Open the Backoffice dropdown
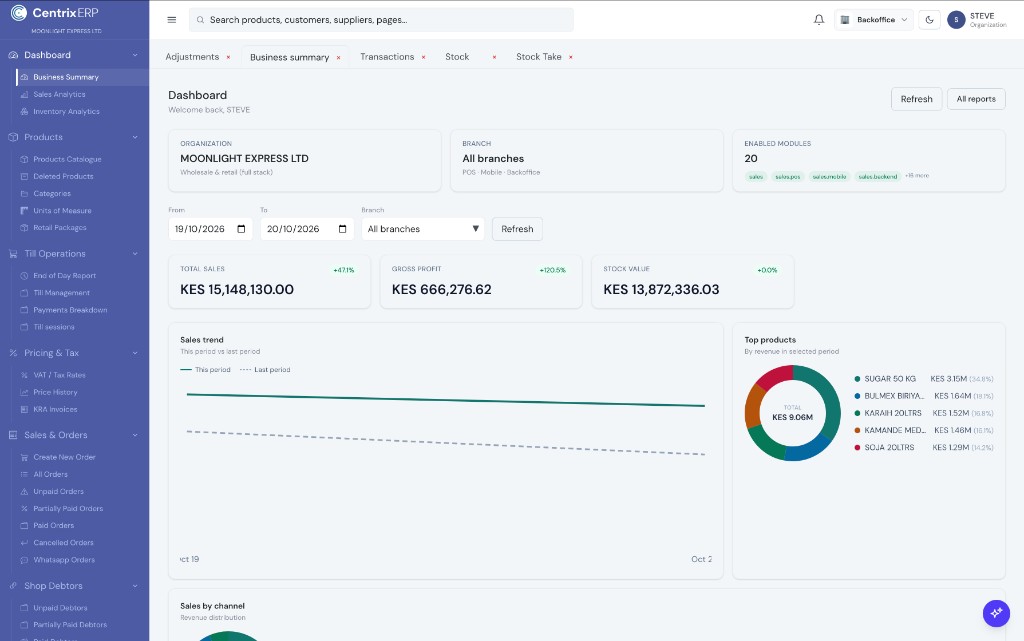 pyautogui.click(x=874, y=20)
